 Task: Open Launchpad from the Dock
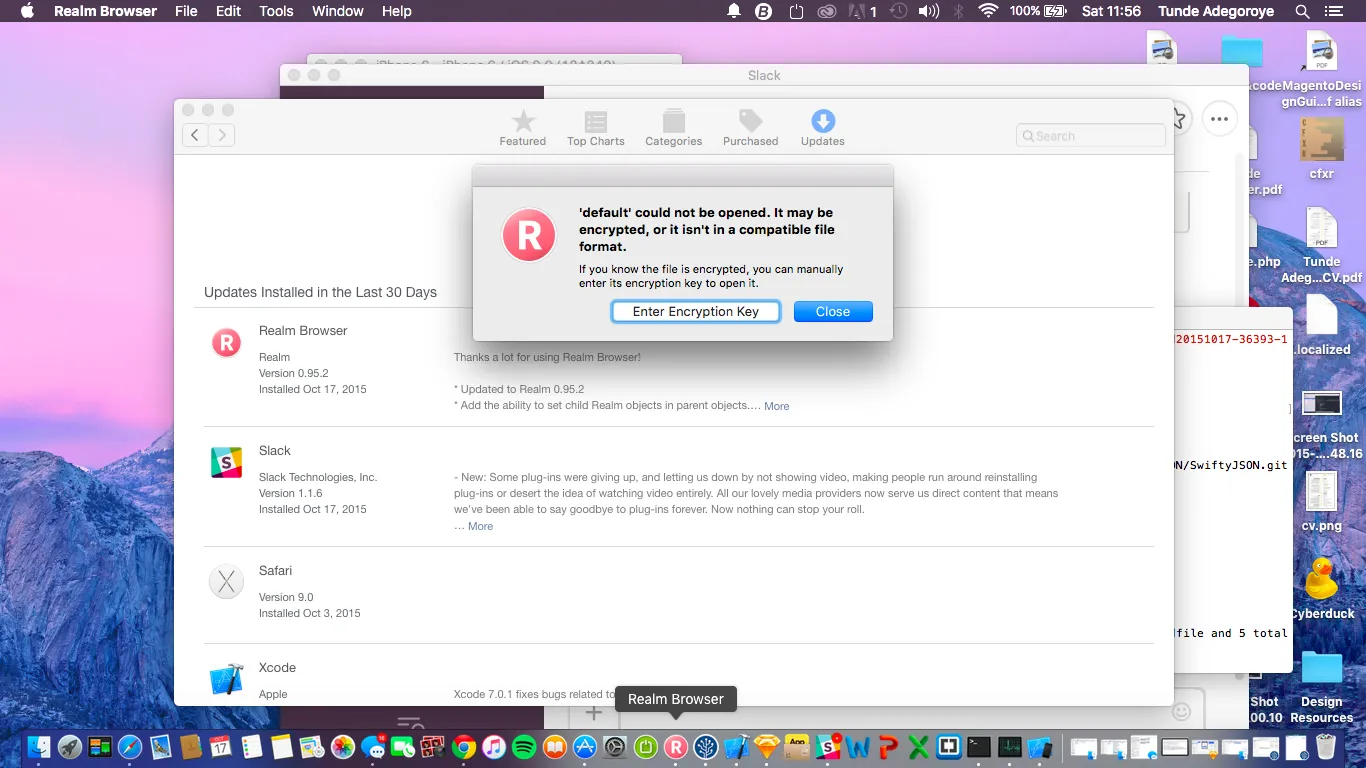(x=70, y=746)
